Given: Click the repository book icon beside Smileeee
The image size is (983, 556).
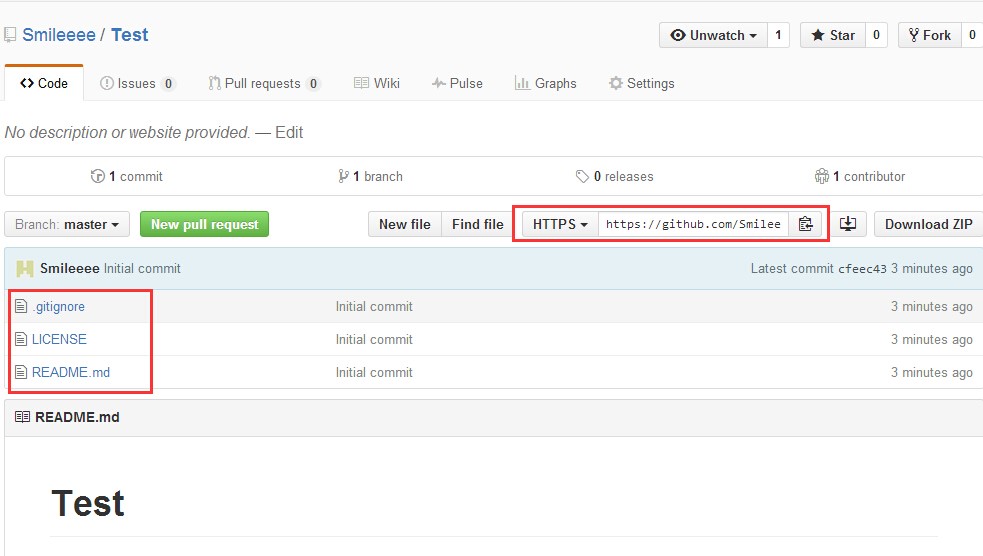Looking at the screenshot, I should [x=9, y=35].
